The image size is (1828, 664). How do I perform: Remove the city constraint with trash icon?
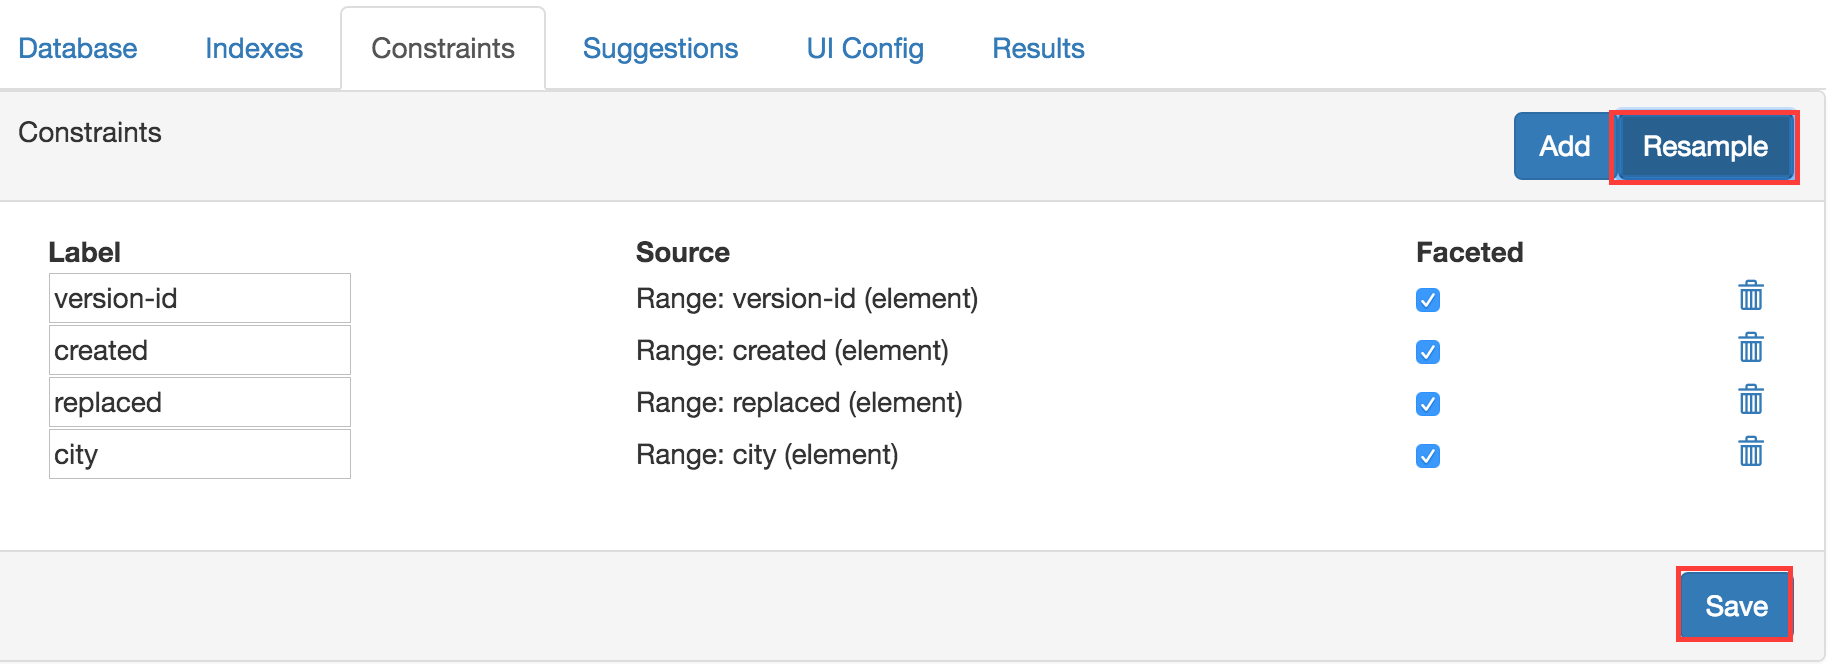1750,452
